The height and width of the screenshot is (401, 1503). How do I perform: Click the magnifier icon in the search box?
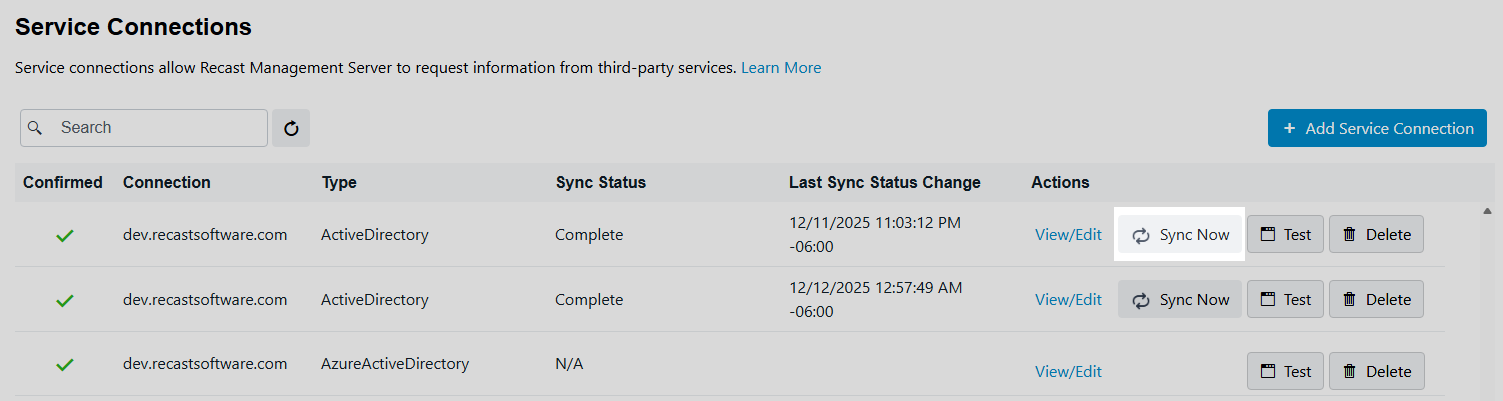35,128
